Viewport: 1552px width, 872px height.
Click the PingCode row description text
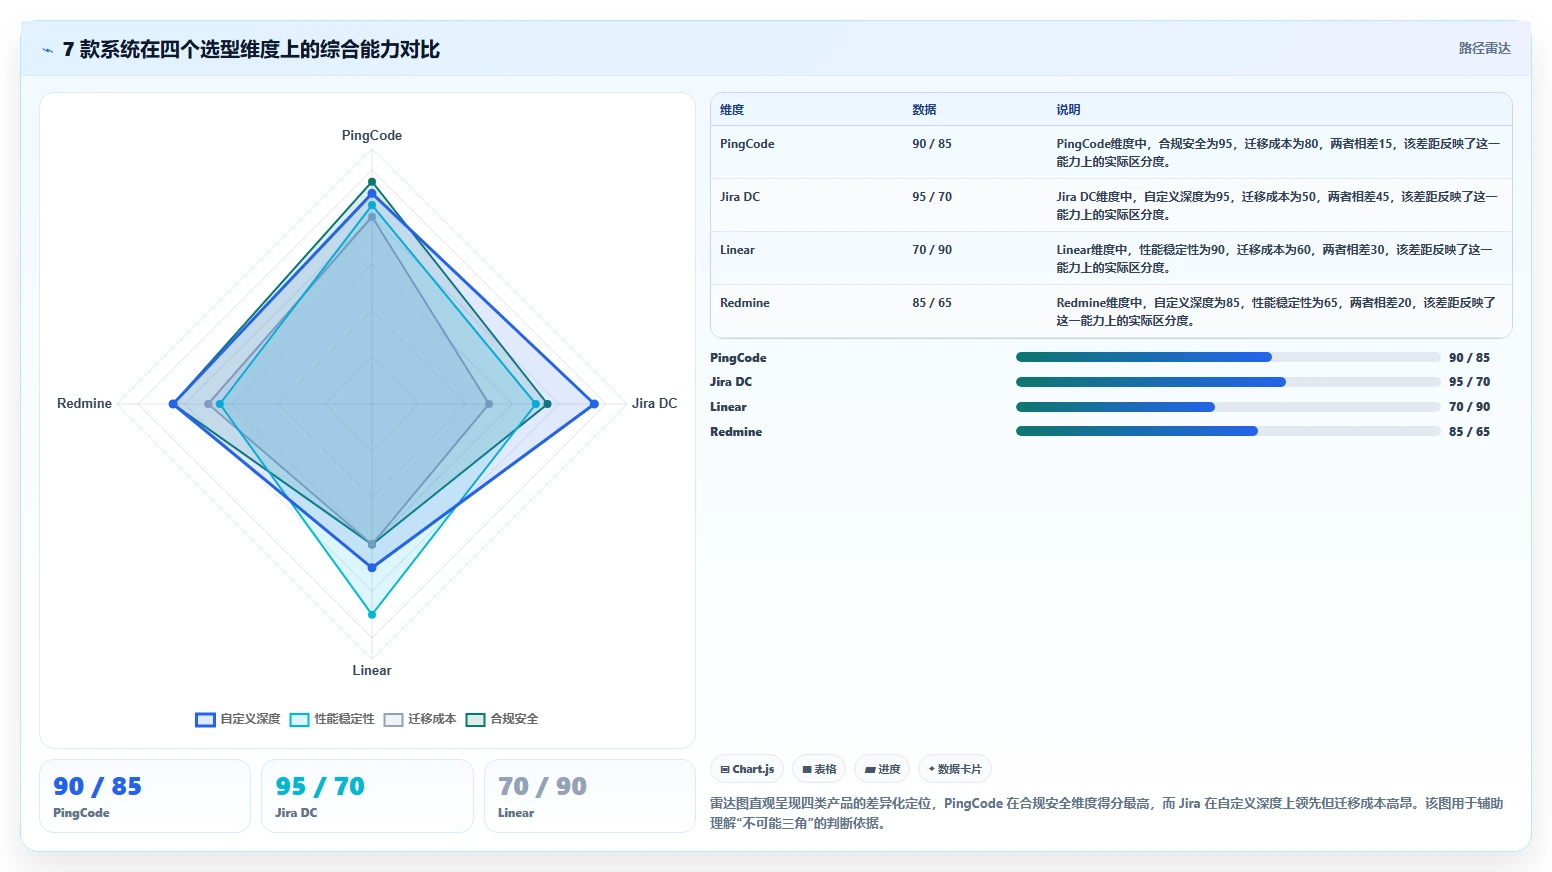(1278, 153)
